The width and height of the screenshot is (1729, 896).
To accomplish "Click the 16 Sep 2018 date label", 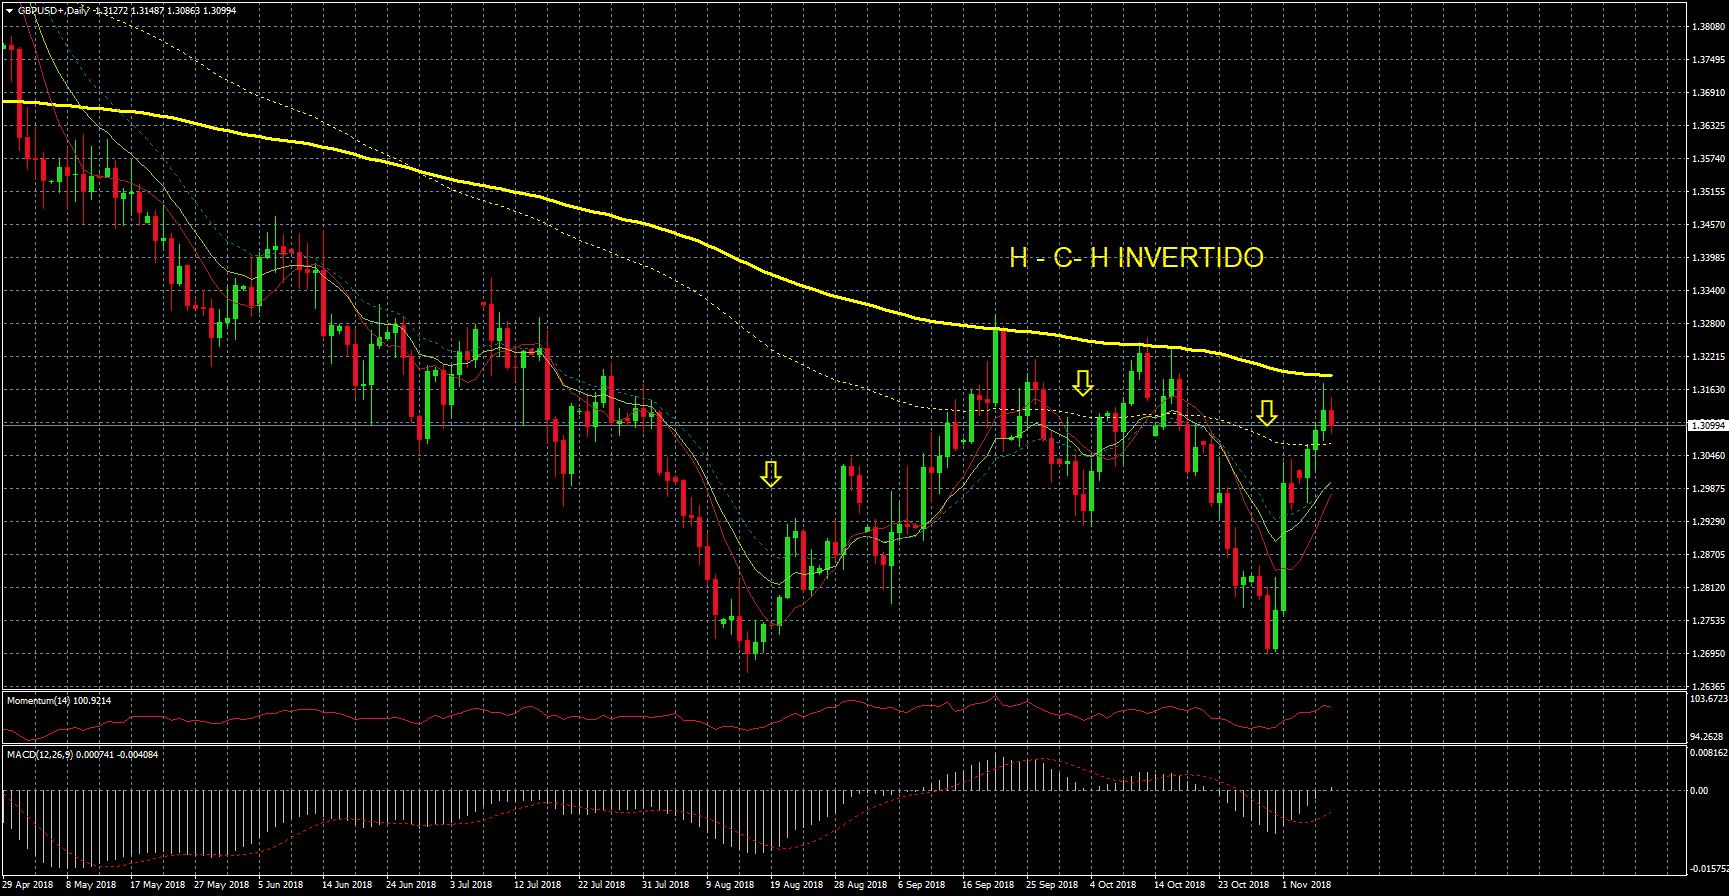I will [987, 884].
